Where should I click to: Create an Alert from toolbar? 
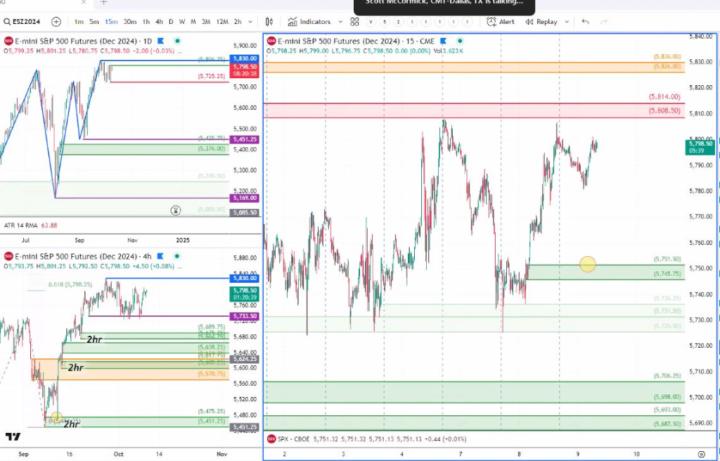(503, 21)
